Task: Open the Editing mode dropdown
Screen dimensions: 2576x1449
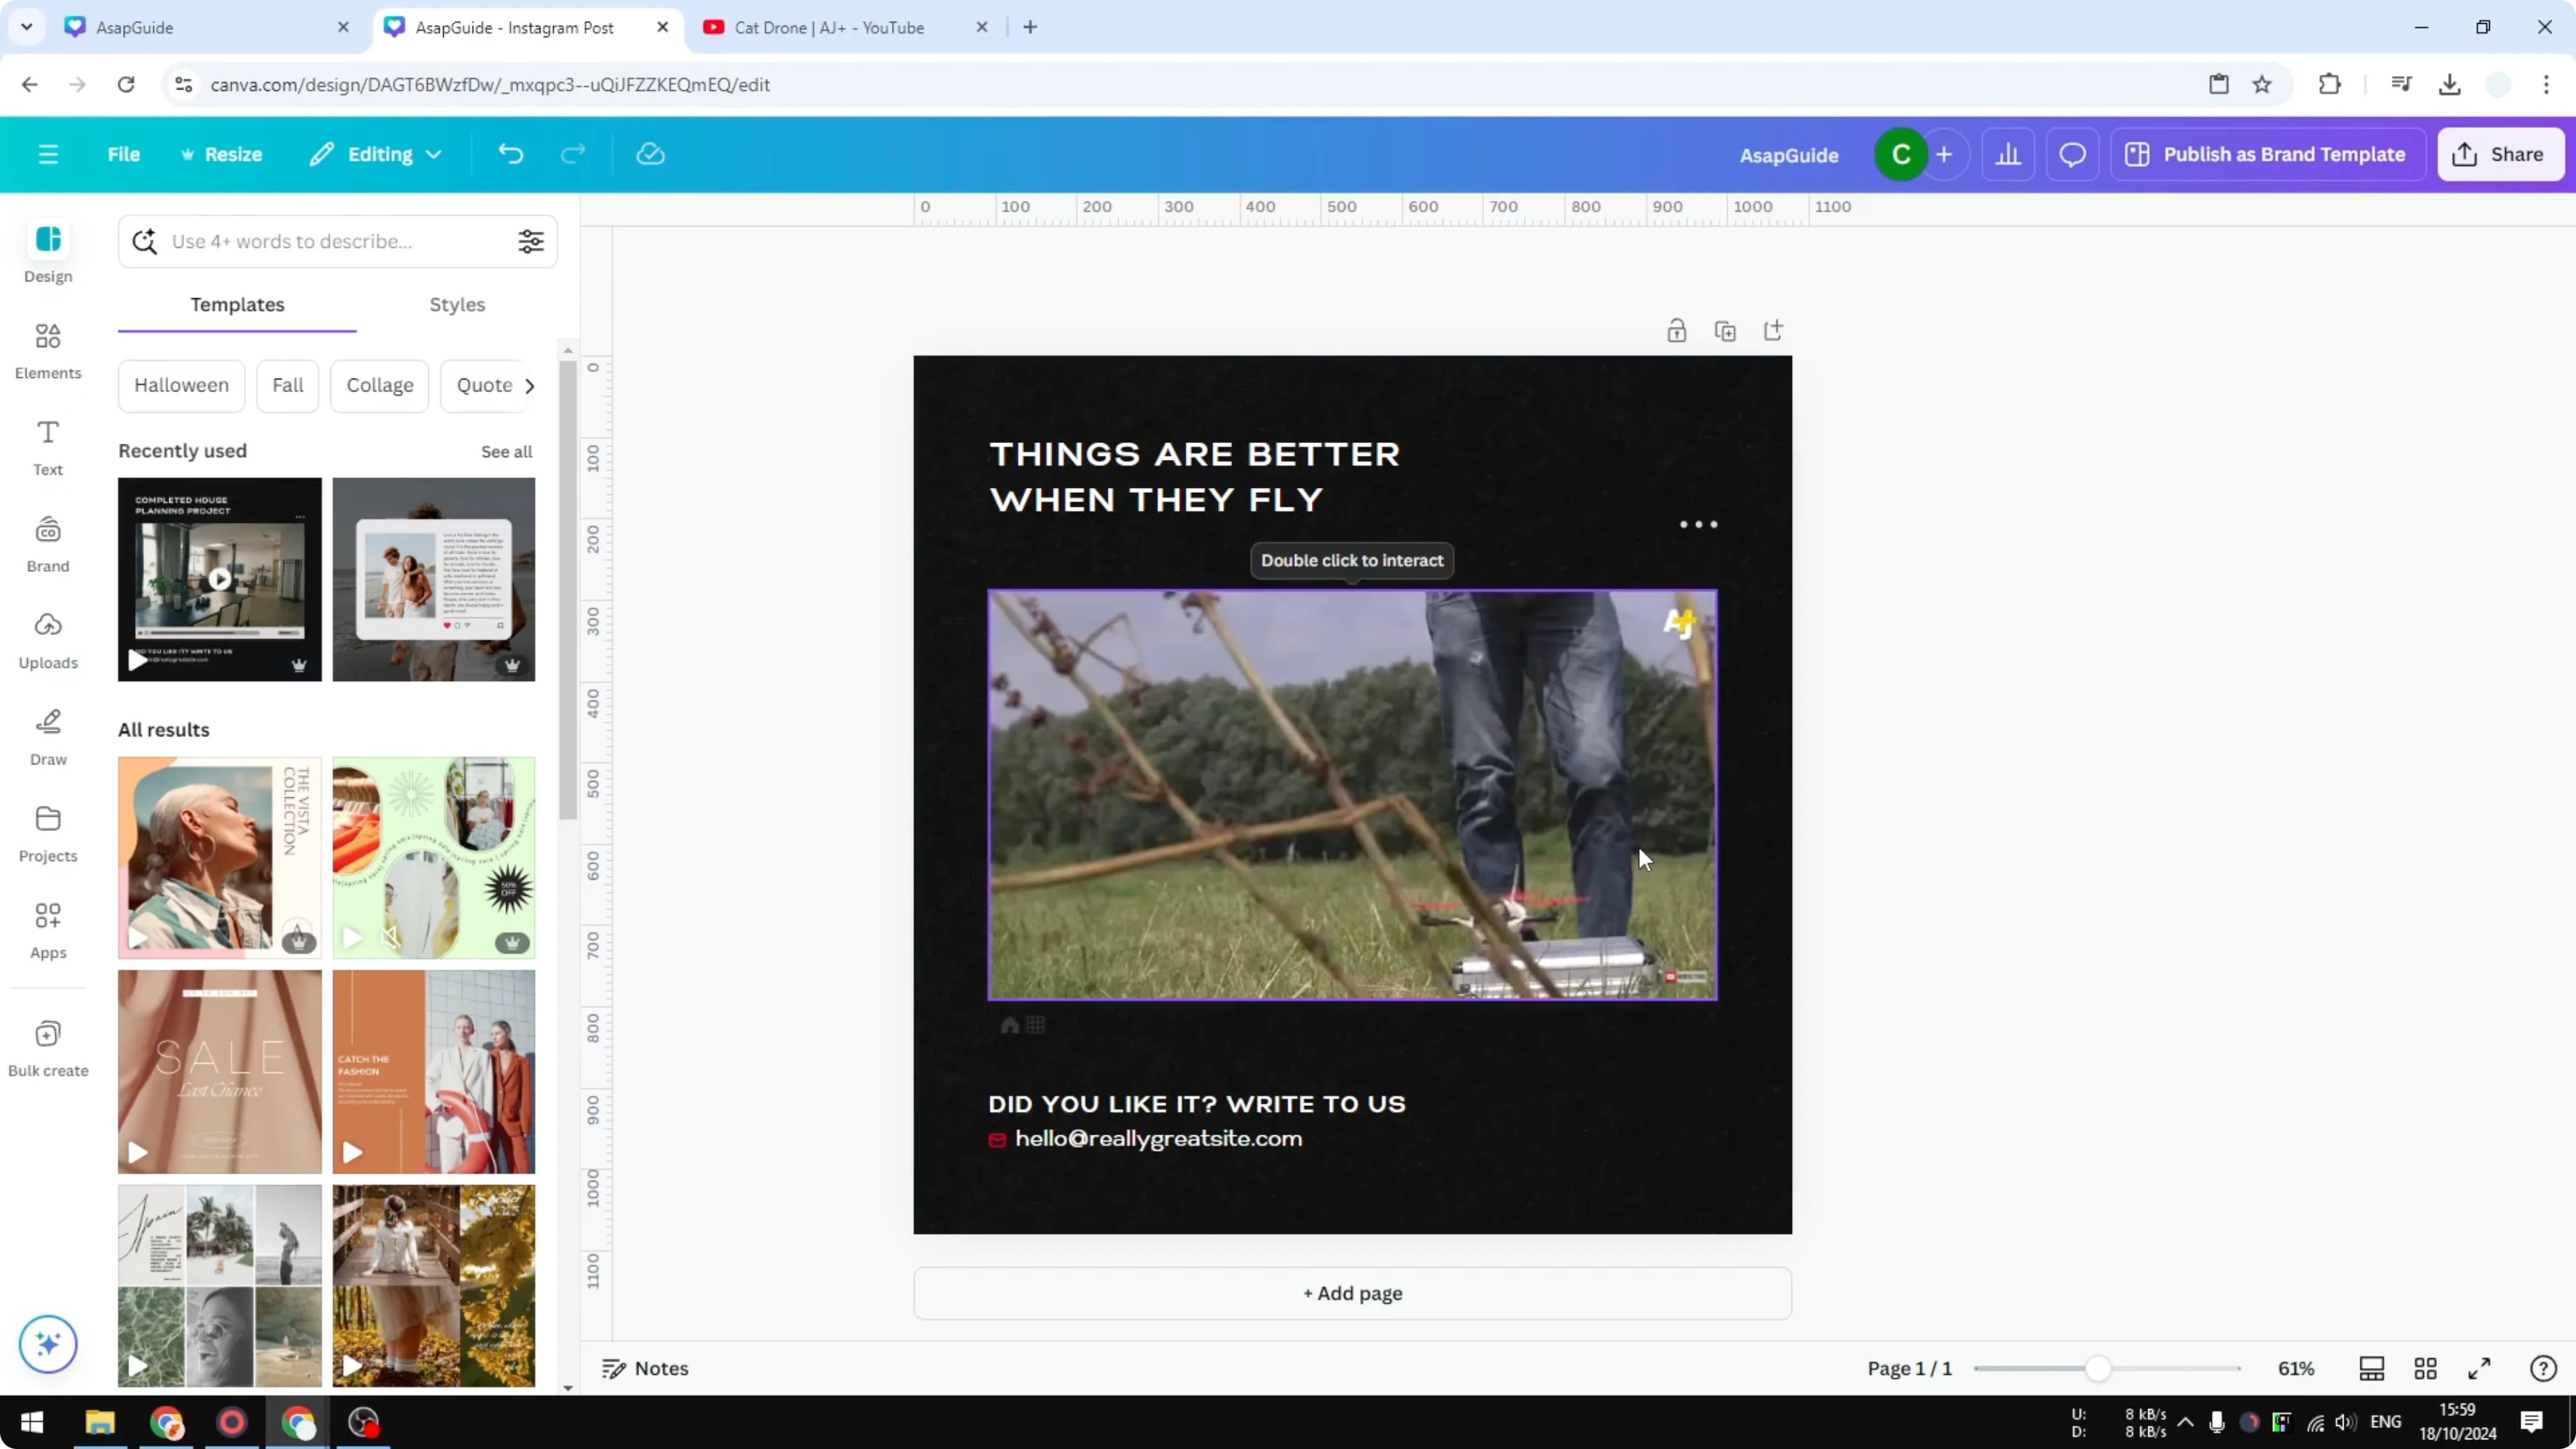Action: pos(376,154)
